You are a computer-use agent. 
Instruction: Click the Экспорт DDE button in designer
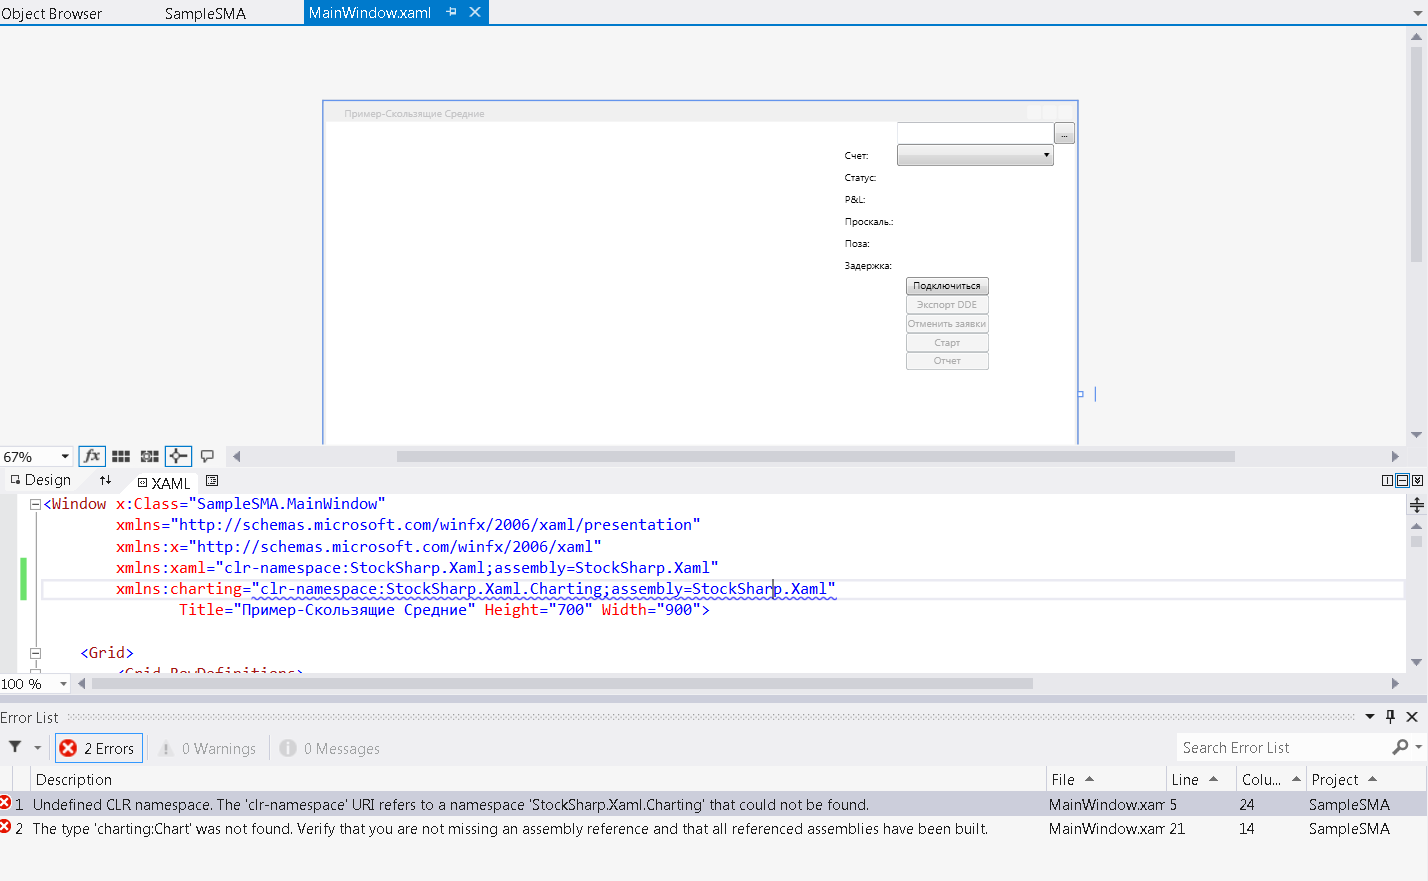947,305
